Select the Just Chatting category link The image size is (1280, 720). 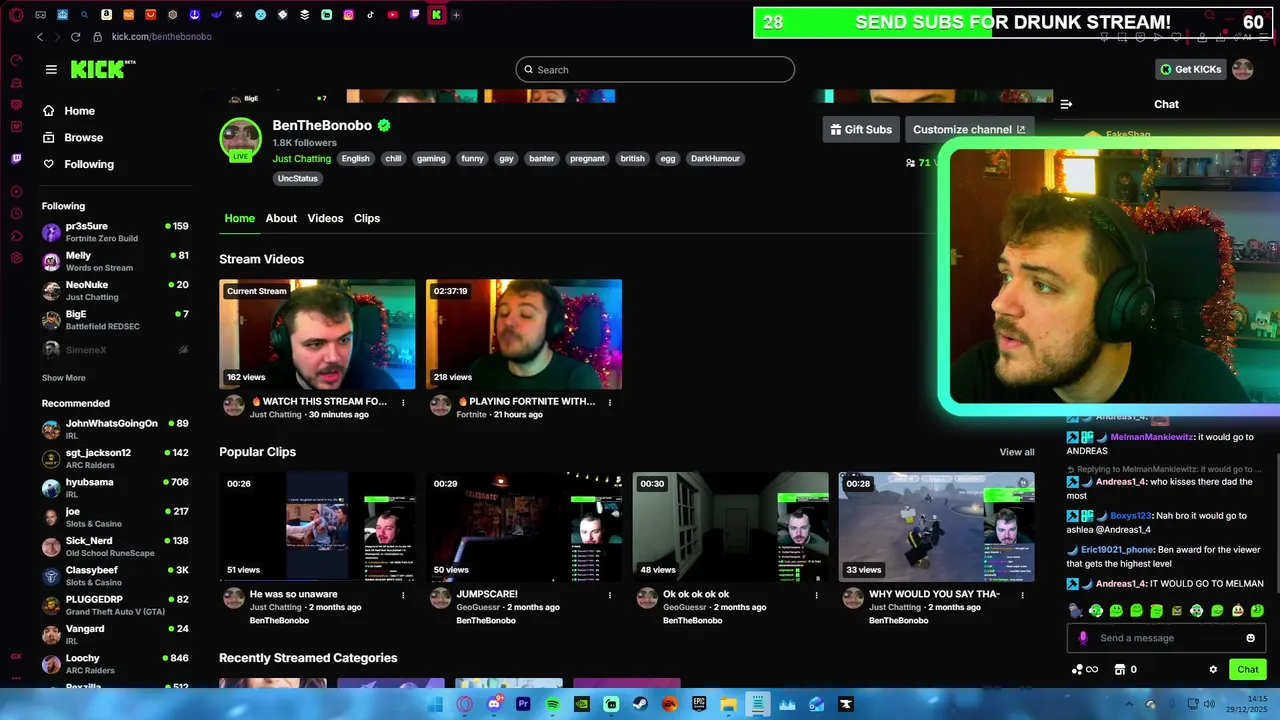click(x=302, y=158)
